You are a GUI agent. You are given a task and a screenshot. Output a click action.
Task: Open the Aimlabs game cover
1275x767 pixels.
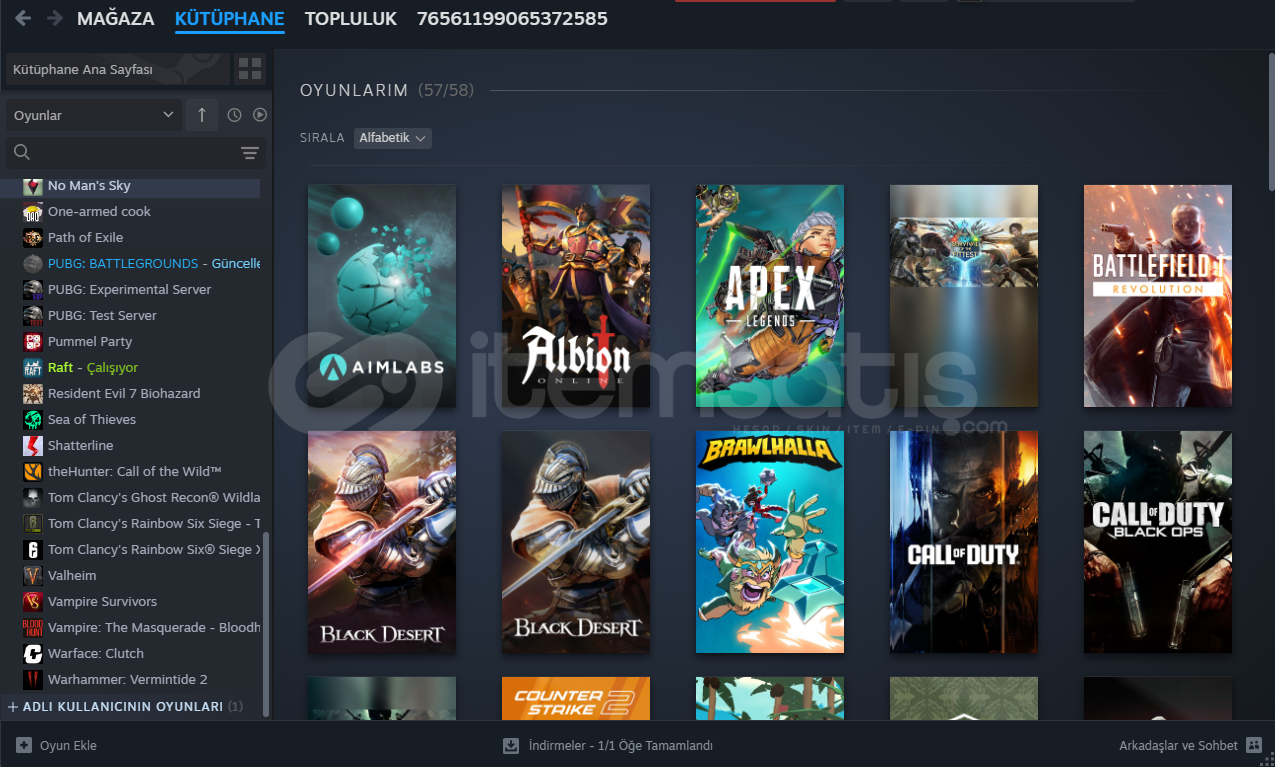pos(382,296)
